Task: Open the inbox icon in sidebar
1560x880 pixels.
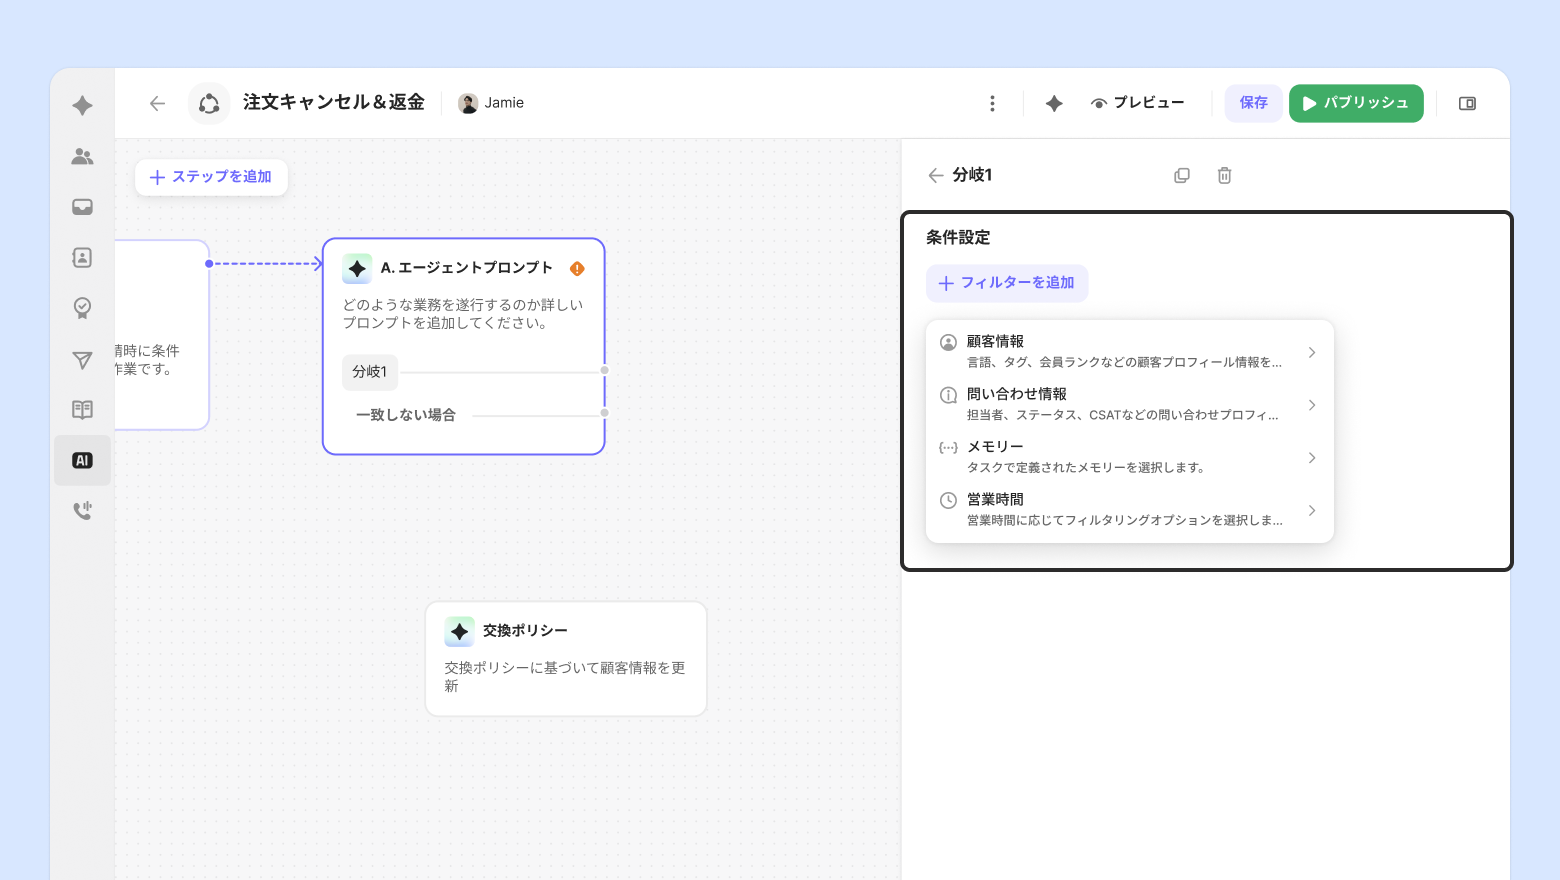Action: click(82, 207)
